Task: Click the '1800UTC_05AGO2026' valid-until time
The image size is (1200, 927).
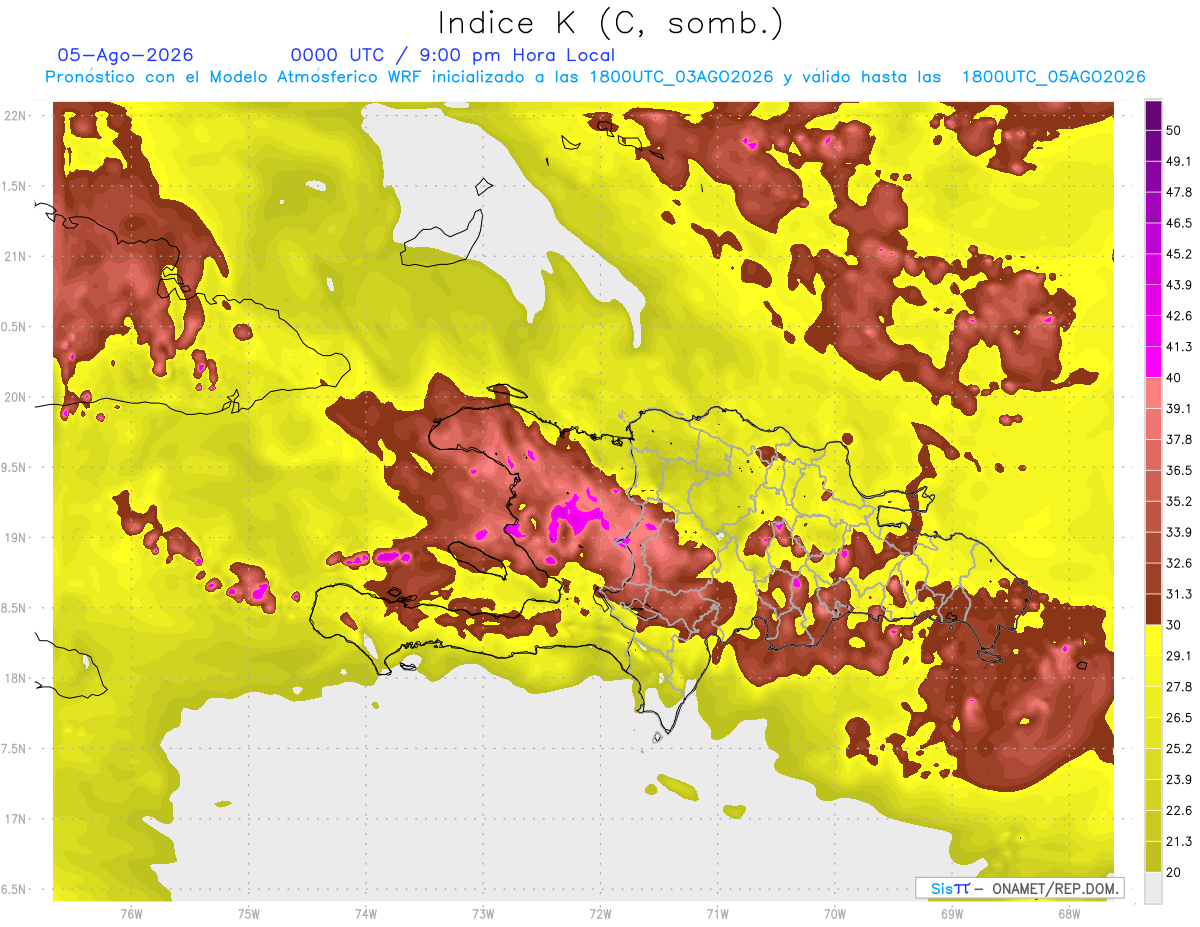Action: (1053, 77)
